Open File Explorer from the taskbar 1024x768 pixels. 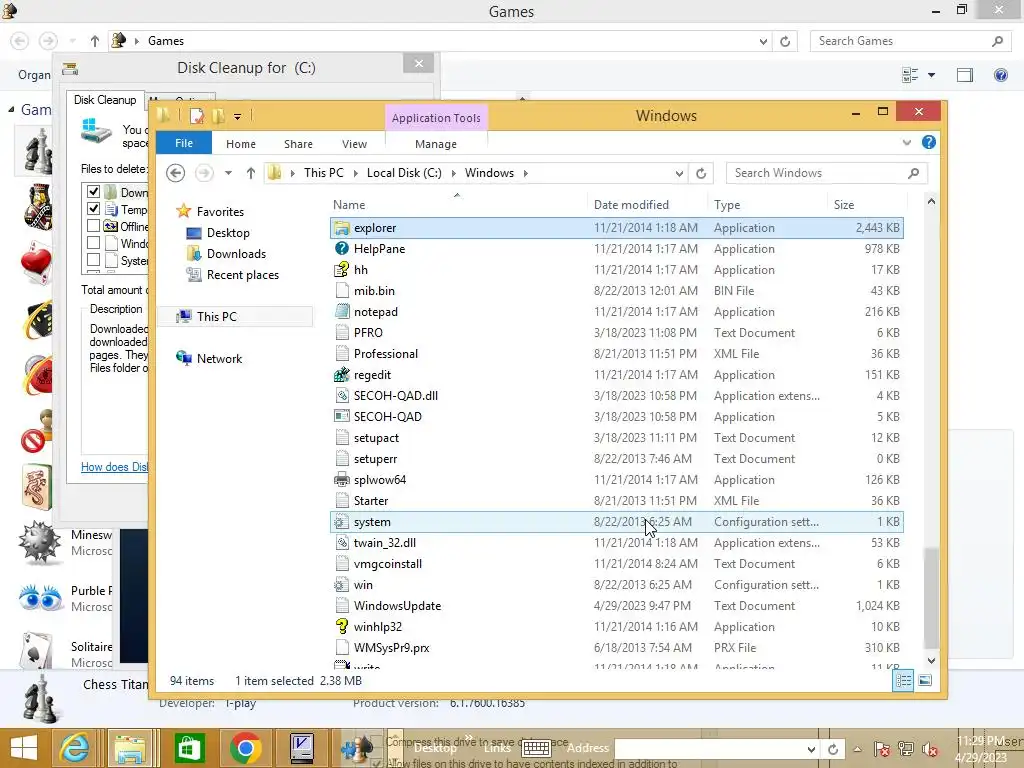point(131,748)
